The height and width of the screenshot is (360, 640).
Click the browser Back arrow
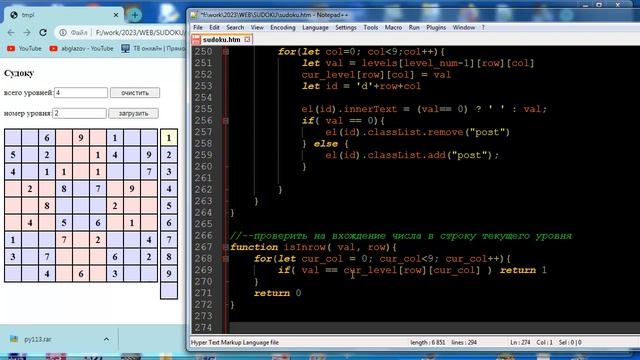(11, 32)
